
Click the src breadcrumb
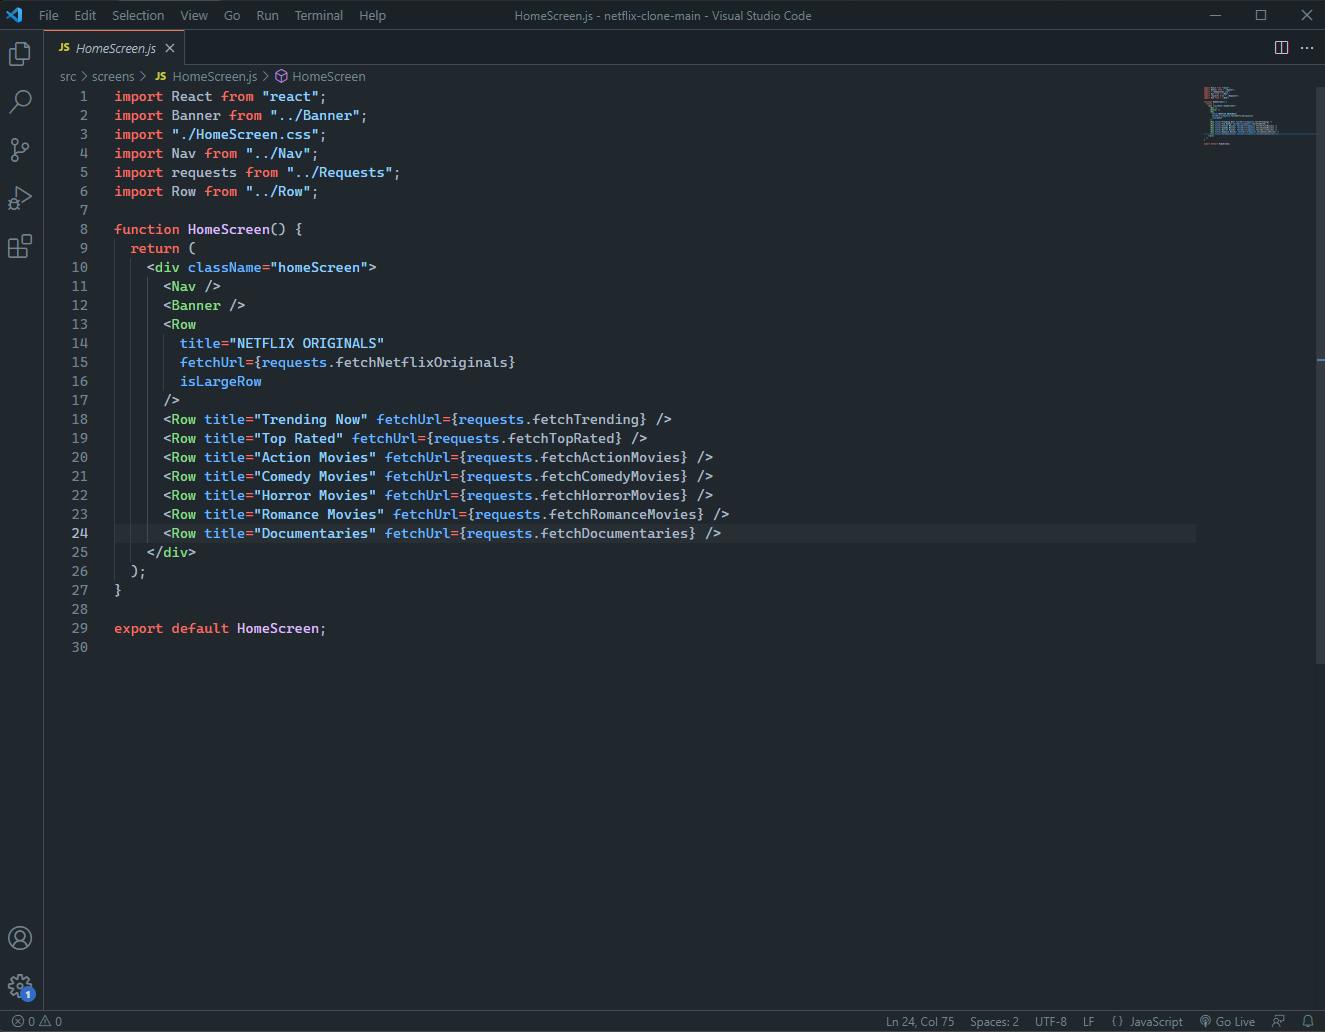click(68, 76)
